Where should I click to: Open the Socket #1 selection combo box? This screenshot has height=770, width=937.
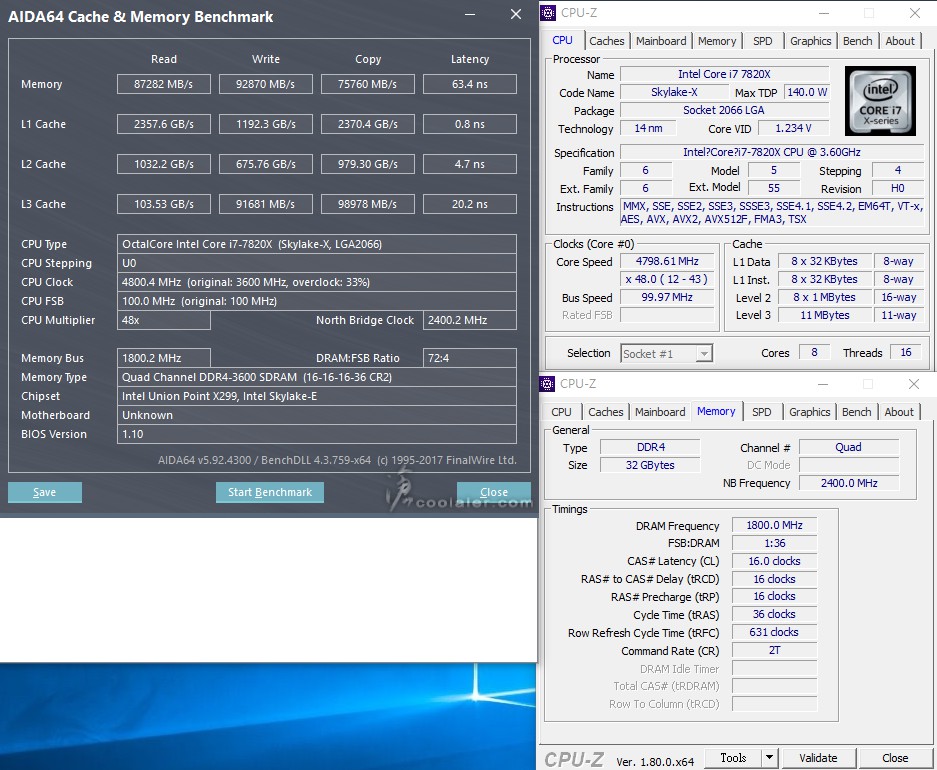(x=666, y=354)
